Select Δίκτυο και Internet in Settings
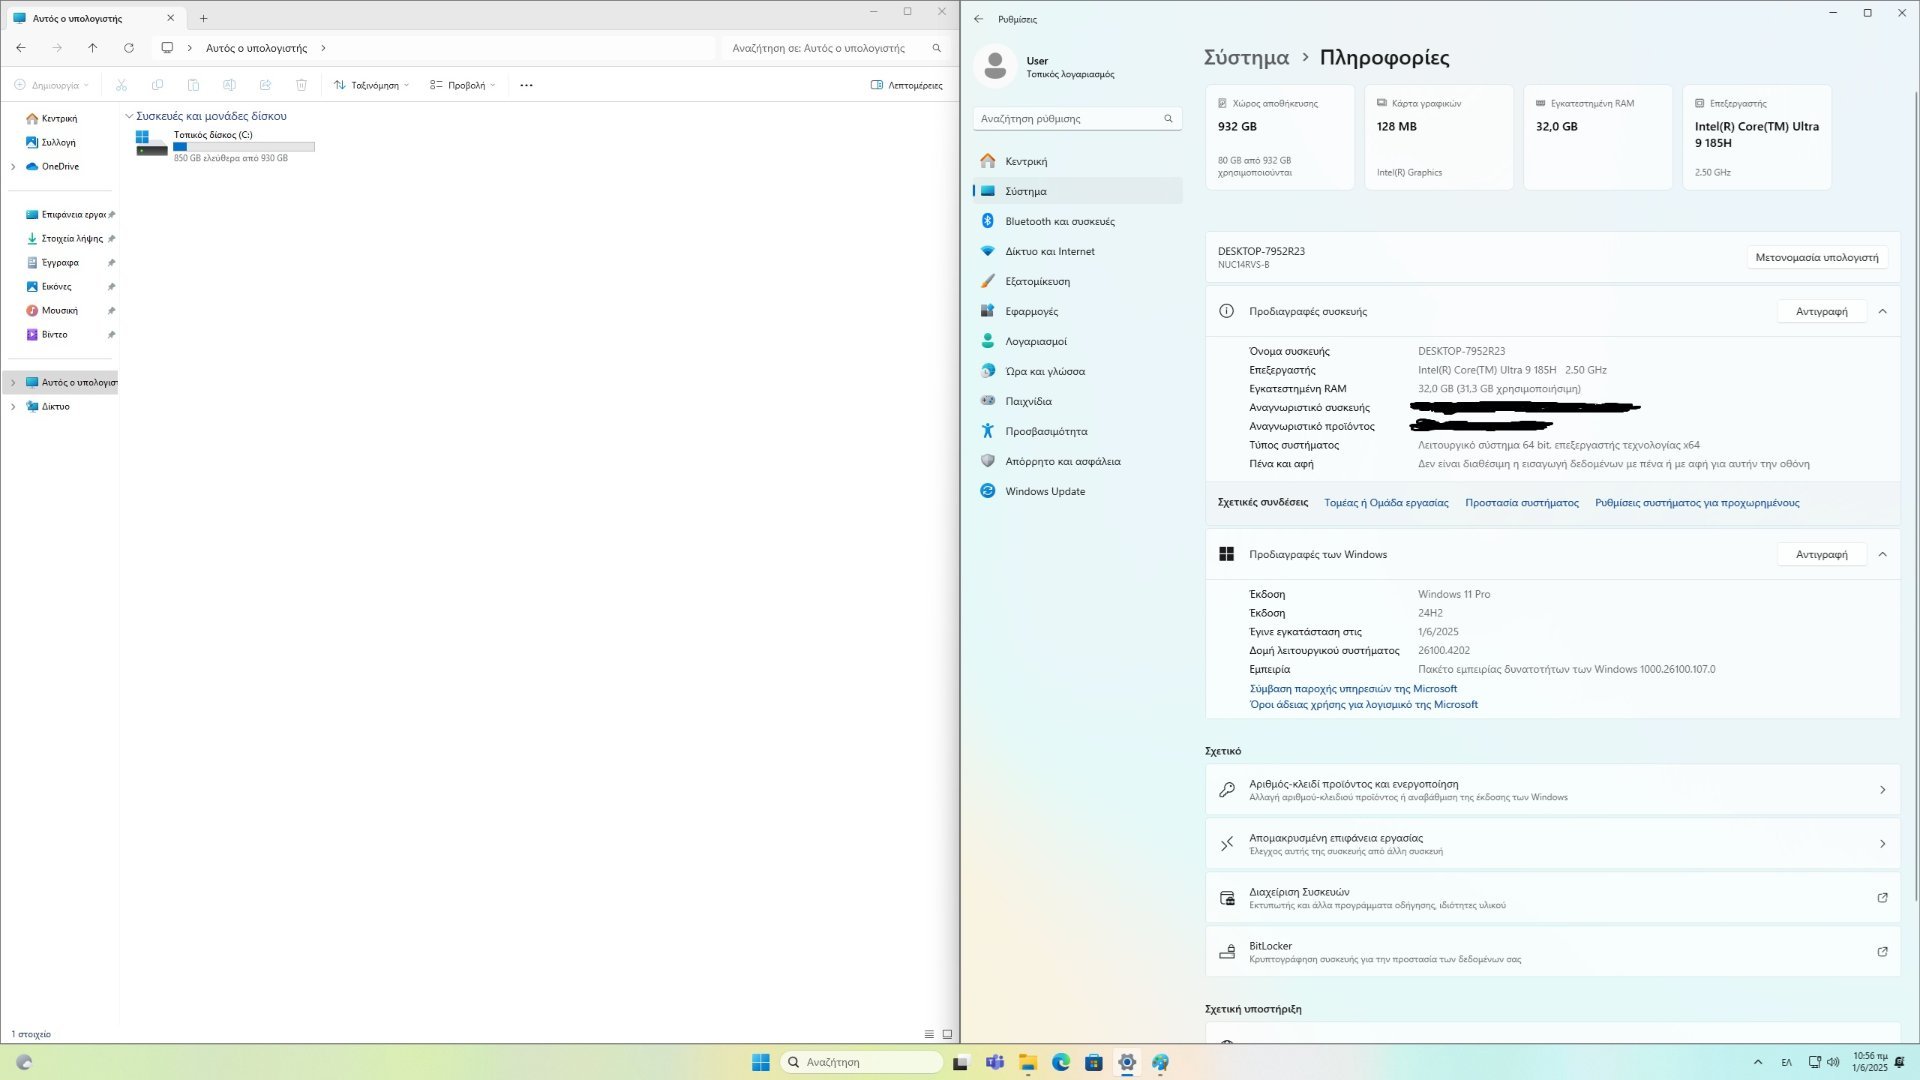Screen dimensions: 1920x1080 point(1078,251)
